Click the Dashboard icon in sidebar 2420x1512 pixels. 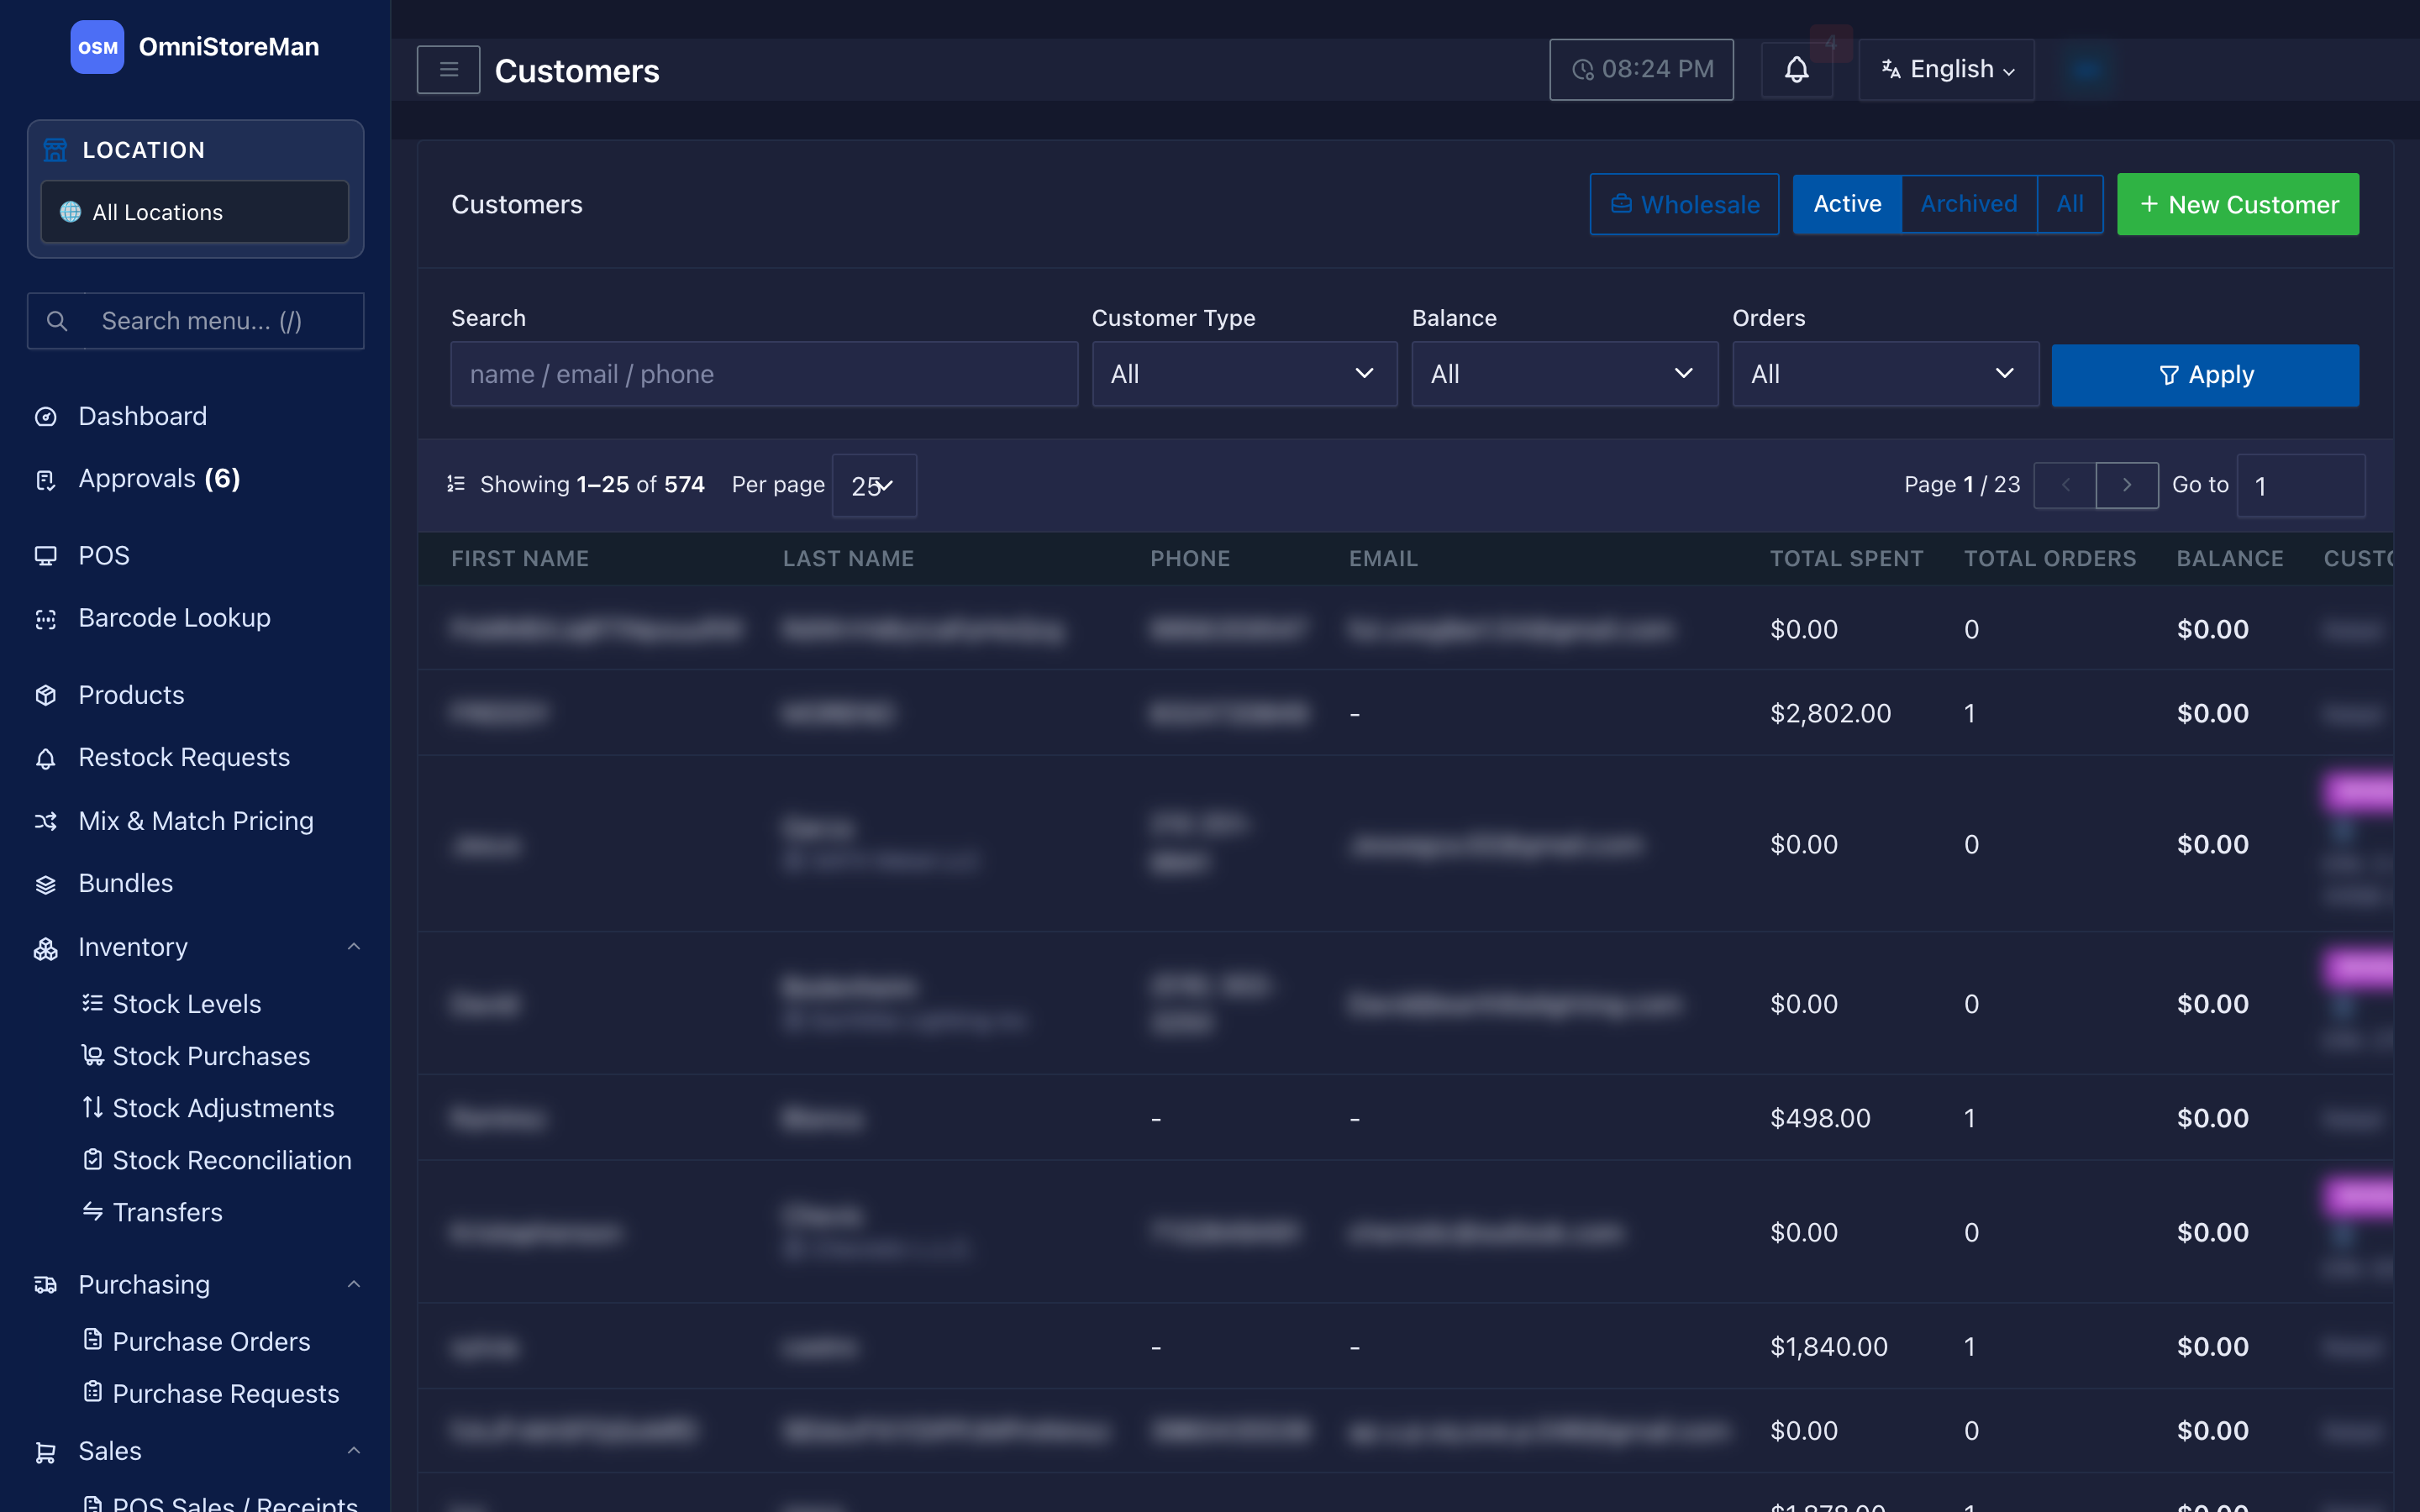46,417
